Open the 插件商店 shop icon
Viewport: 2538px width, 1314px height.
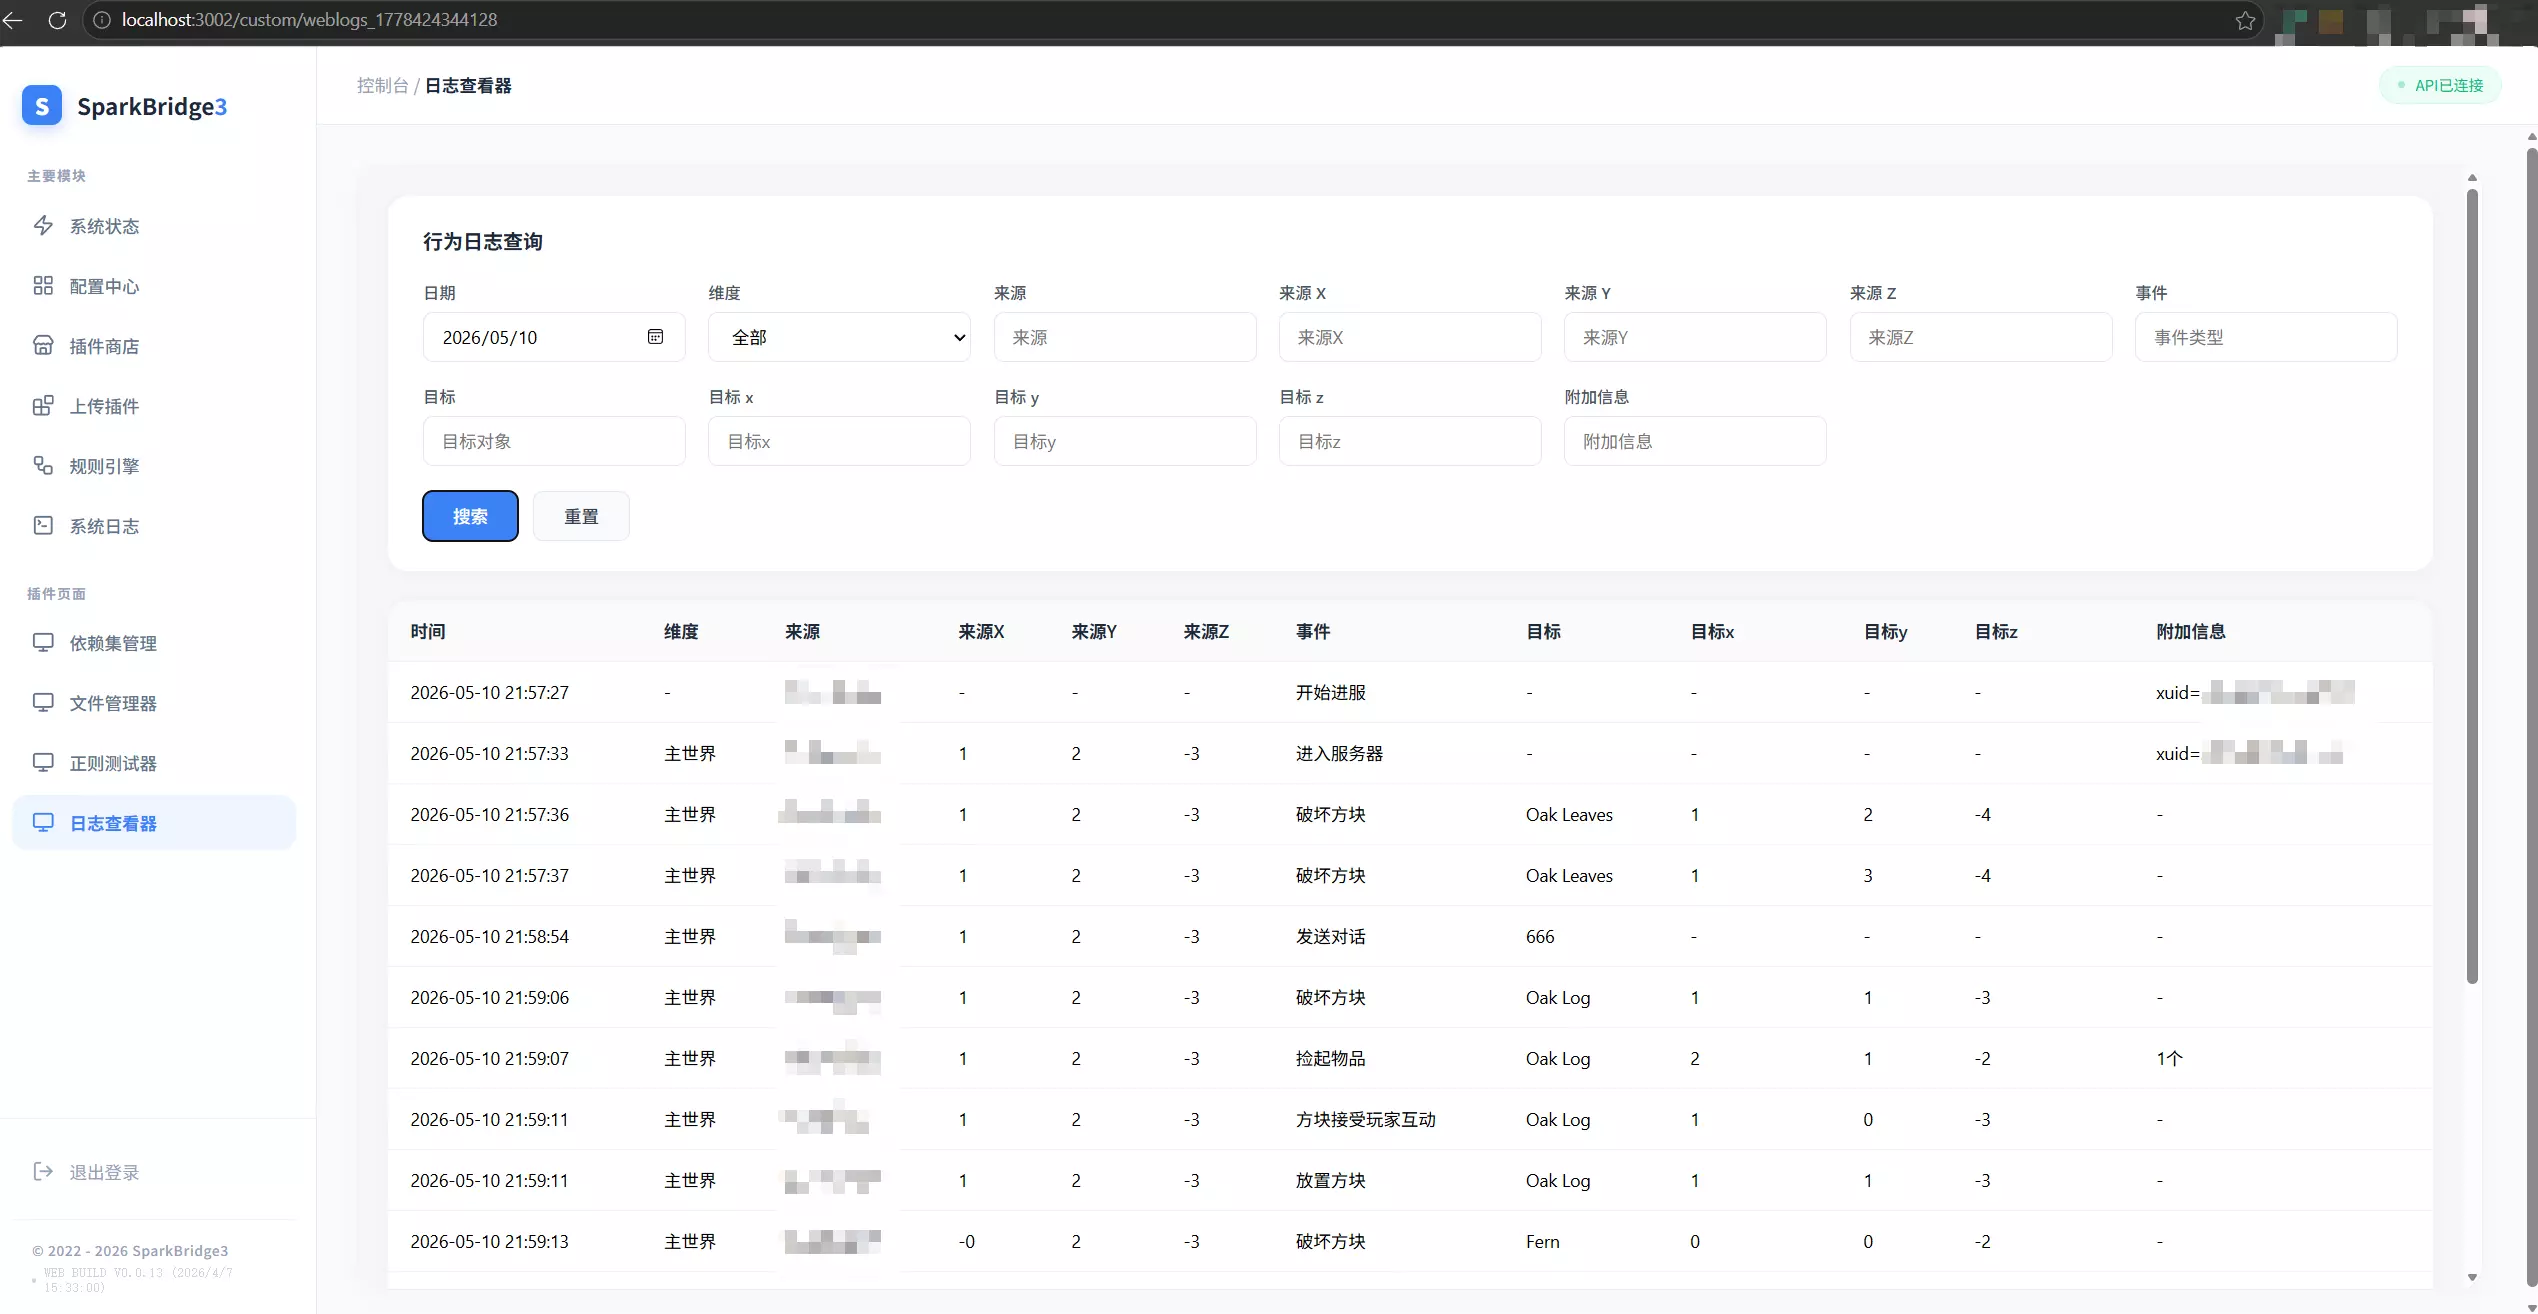tap(43, 345)
